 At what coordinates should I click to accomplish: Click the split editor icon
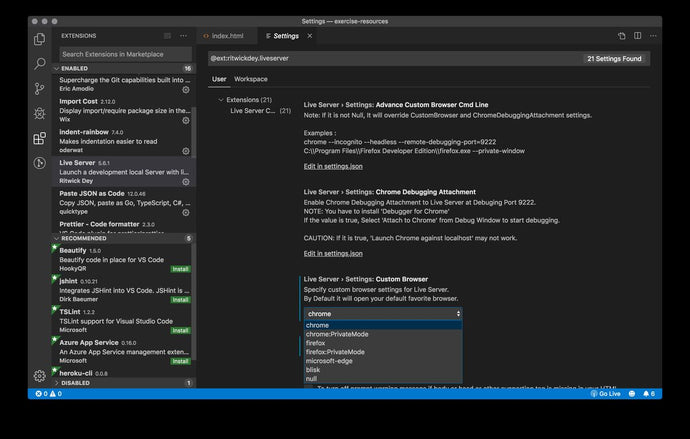tap(636, 36)
